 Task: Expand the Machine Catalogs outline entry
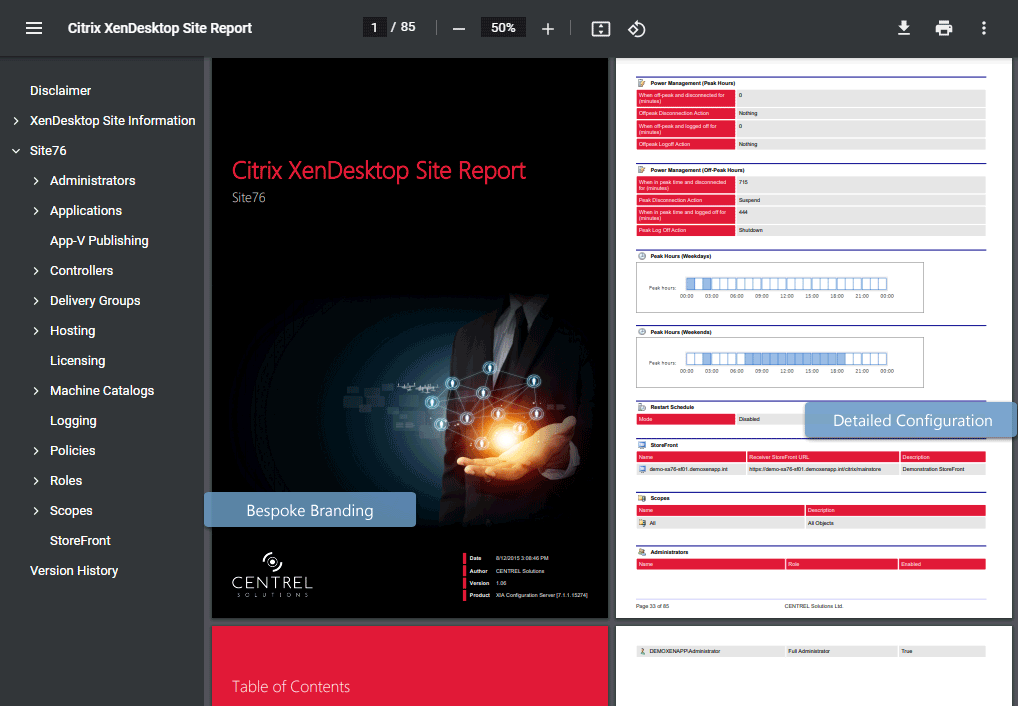click(36, 391)
